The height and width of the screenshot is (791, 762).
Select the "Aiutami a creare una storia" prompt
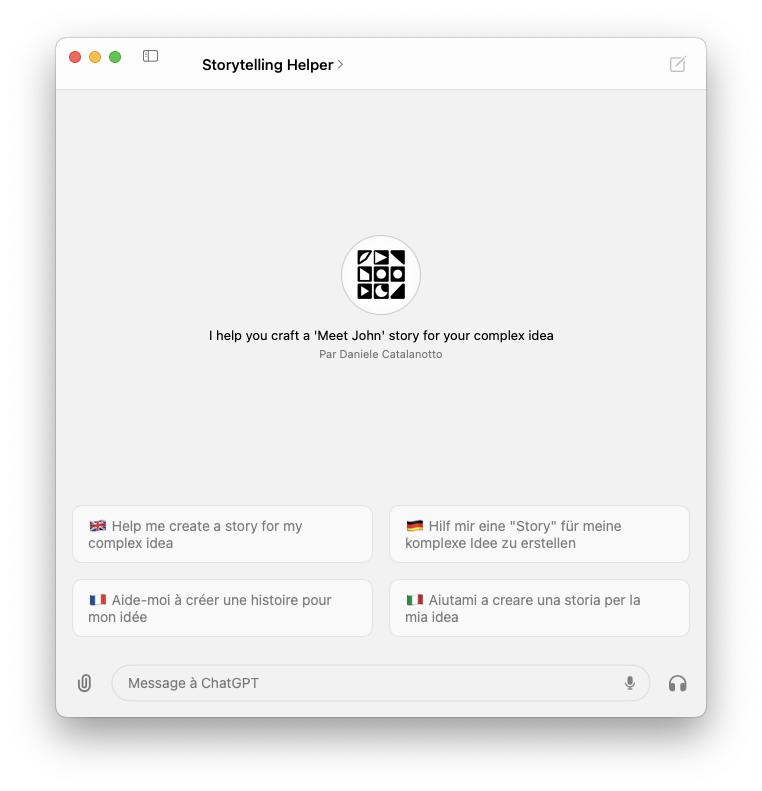539,608
